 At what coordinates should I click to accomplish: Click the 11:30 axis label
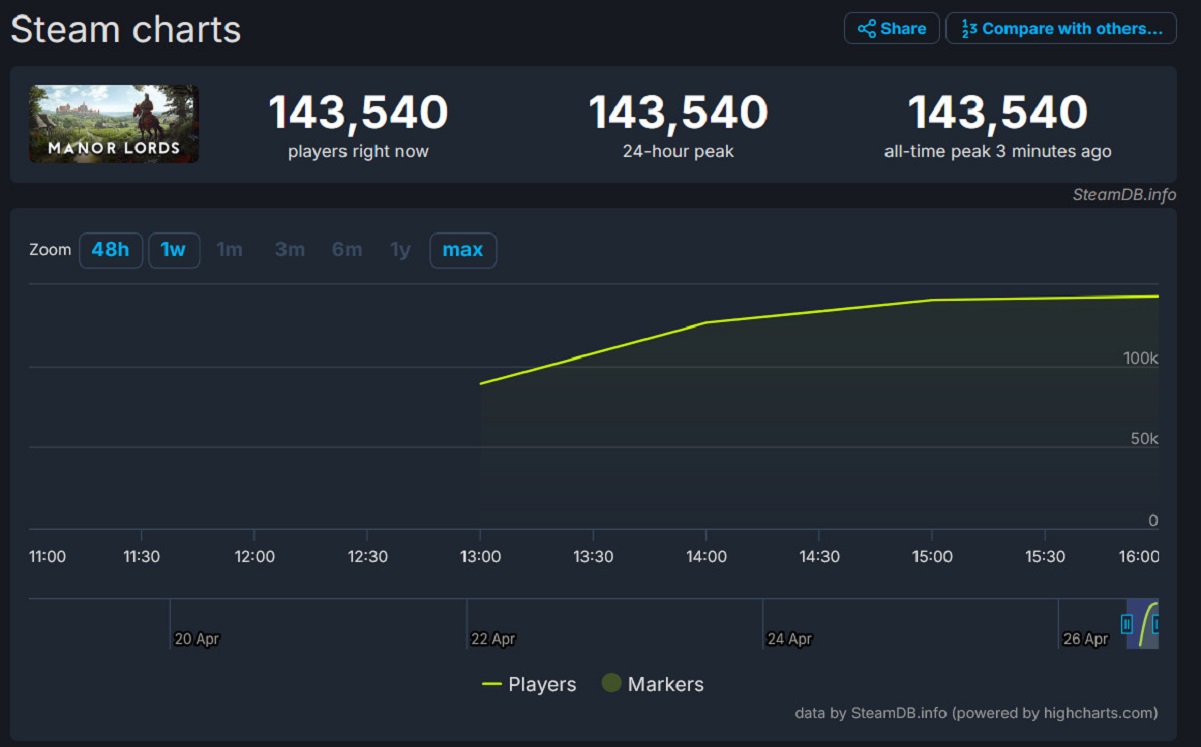click(141, 557)
